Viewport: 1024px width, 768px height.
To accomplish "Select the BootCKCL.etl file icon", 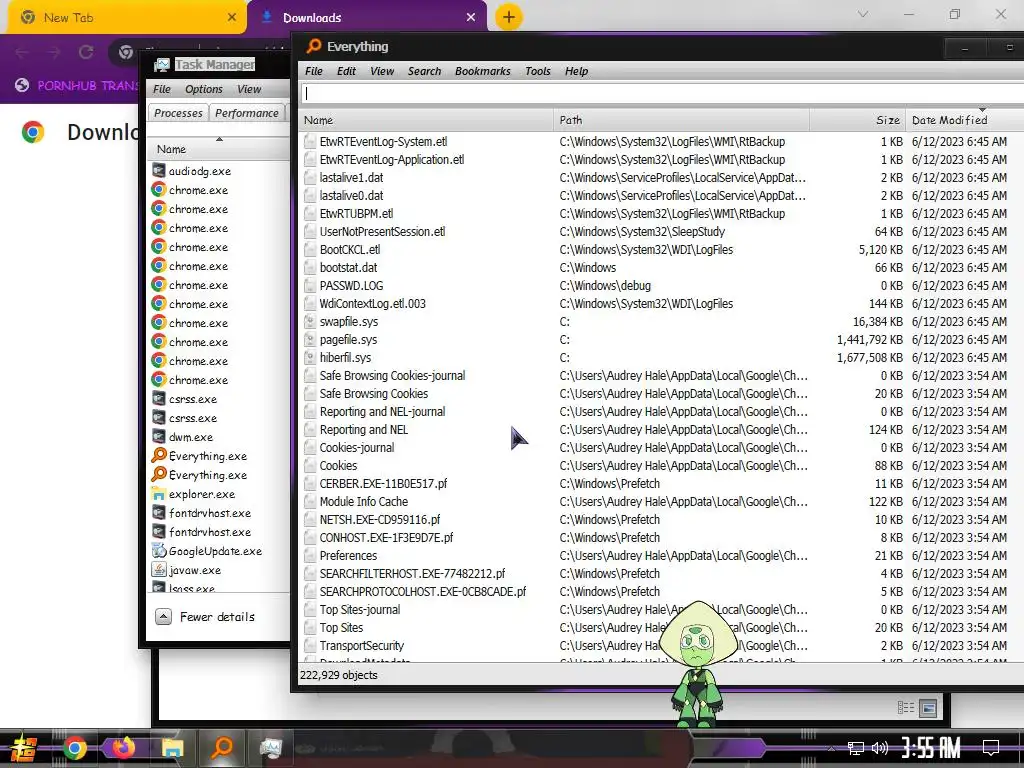I will pyautogui.click(x=310, y=249).
